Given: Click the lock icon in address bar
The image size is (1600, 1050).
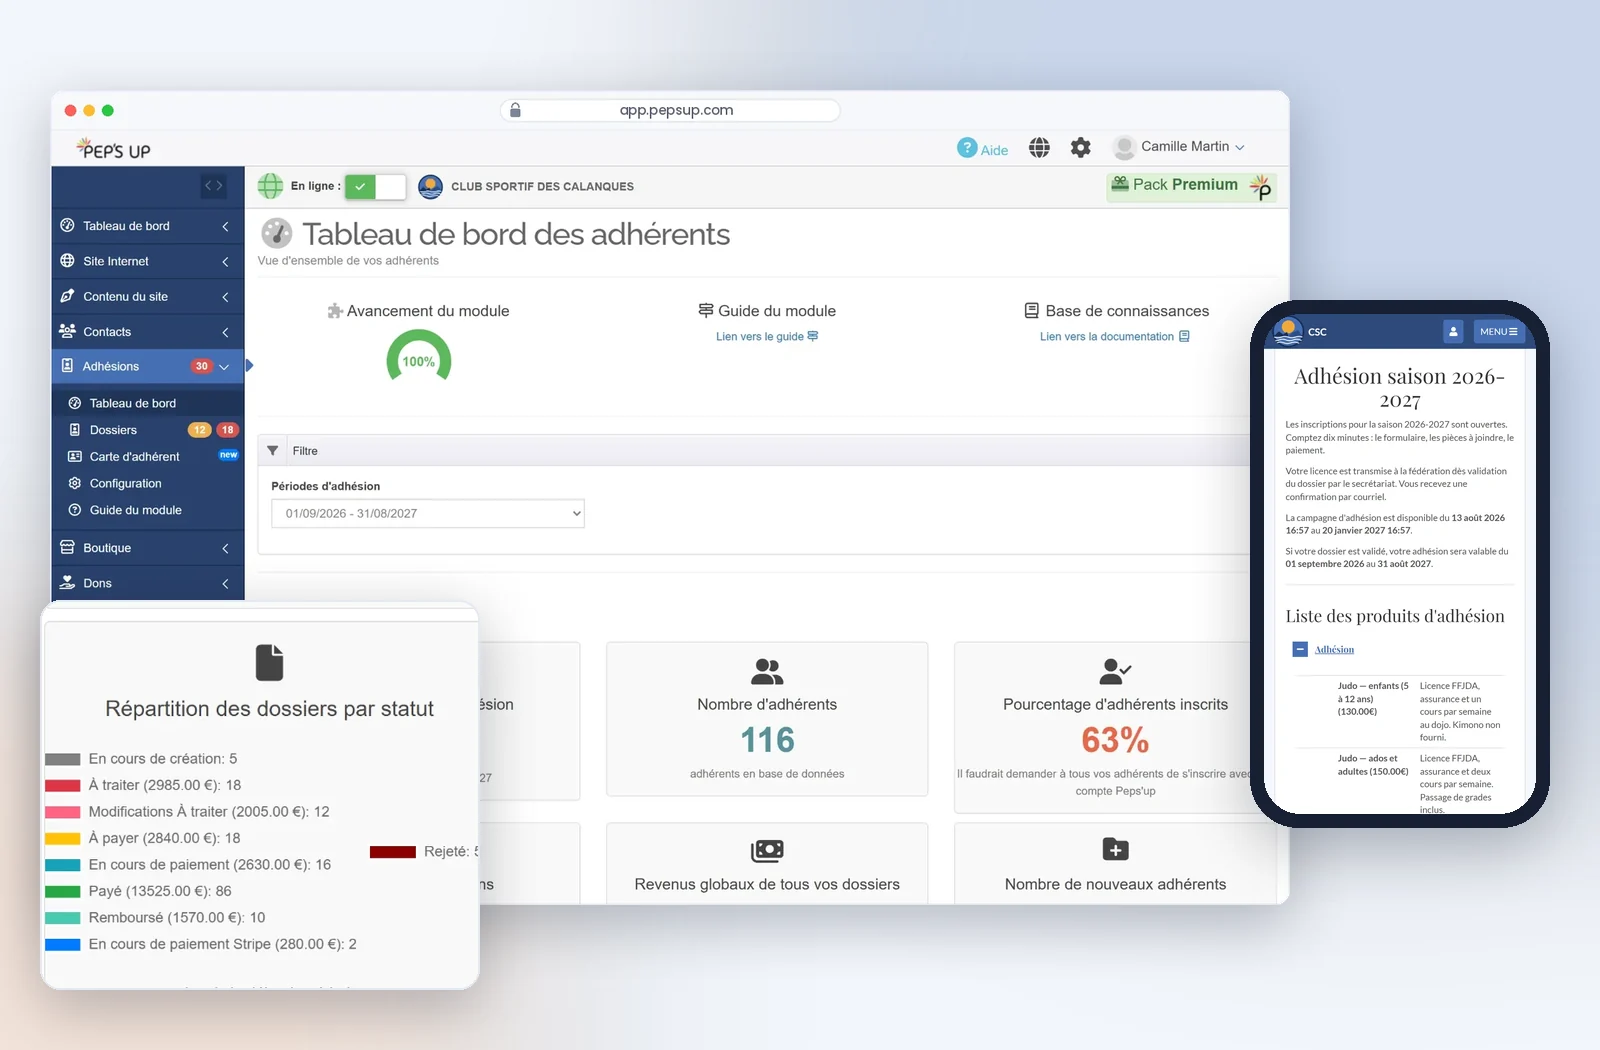Looking at the screenshot, I should click(515, 110).
